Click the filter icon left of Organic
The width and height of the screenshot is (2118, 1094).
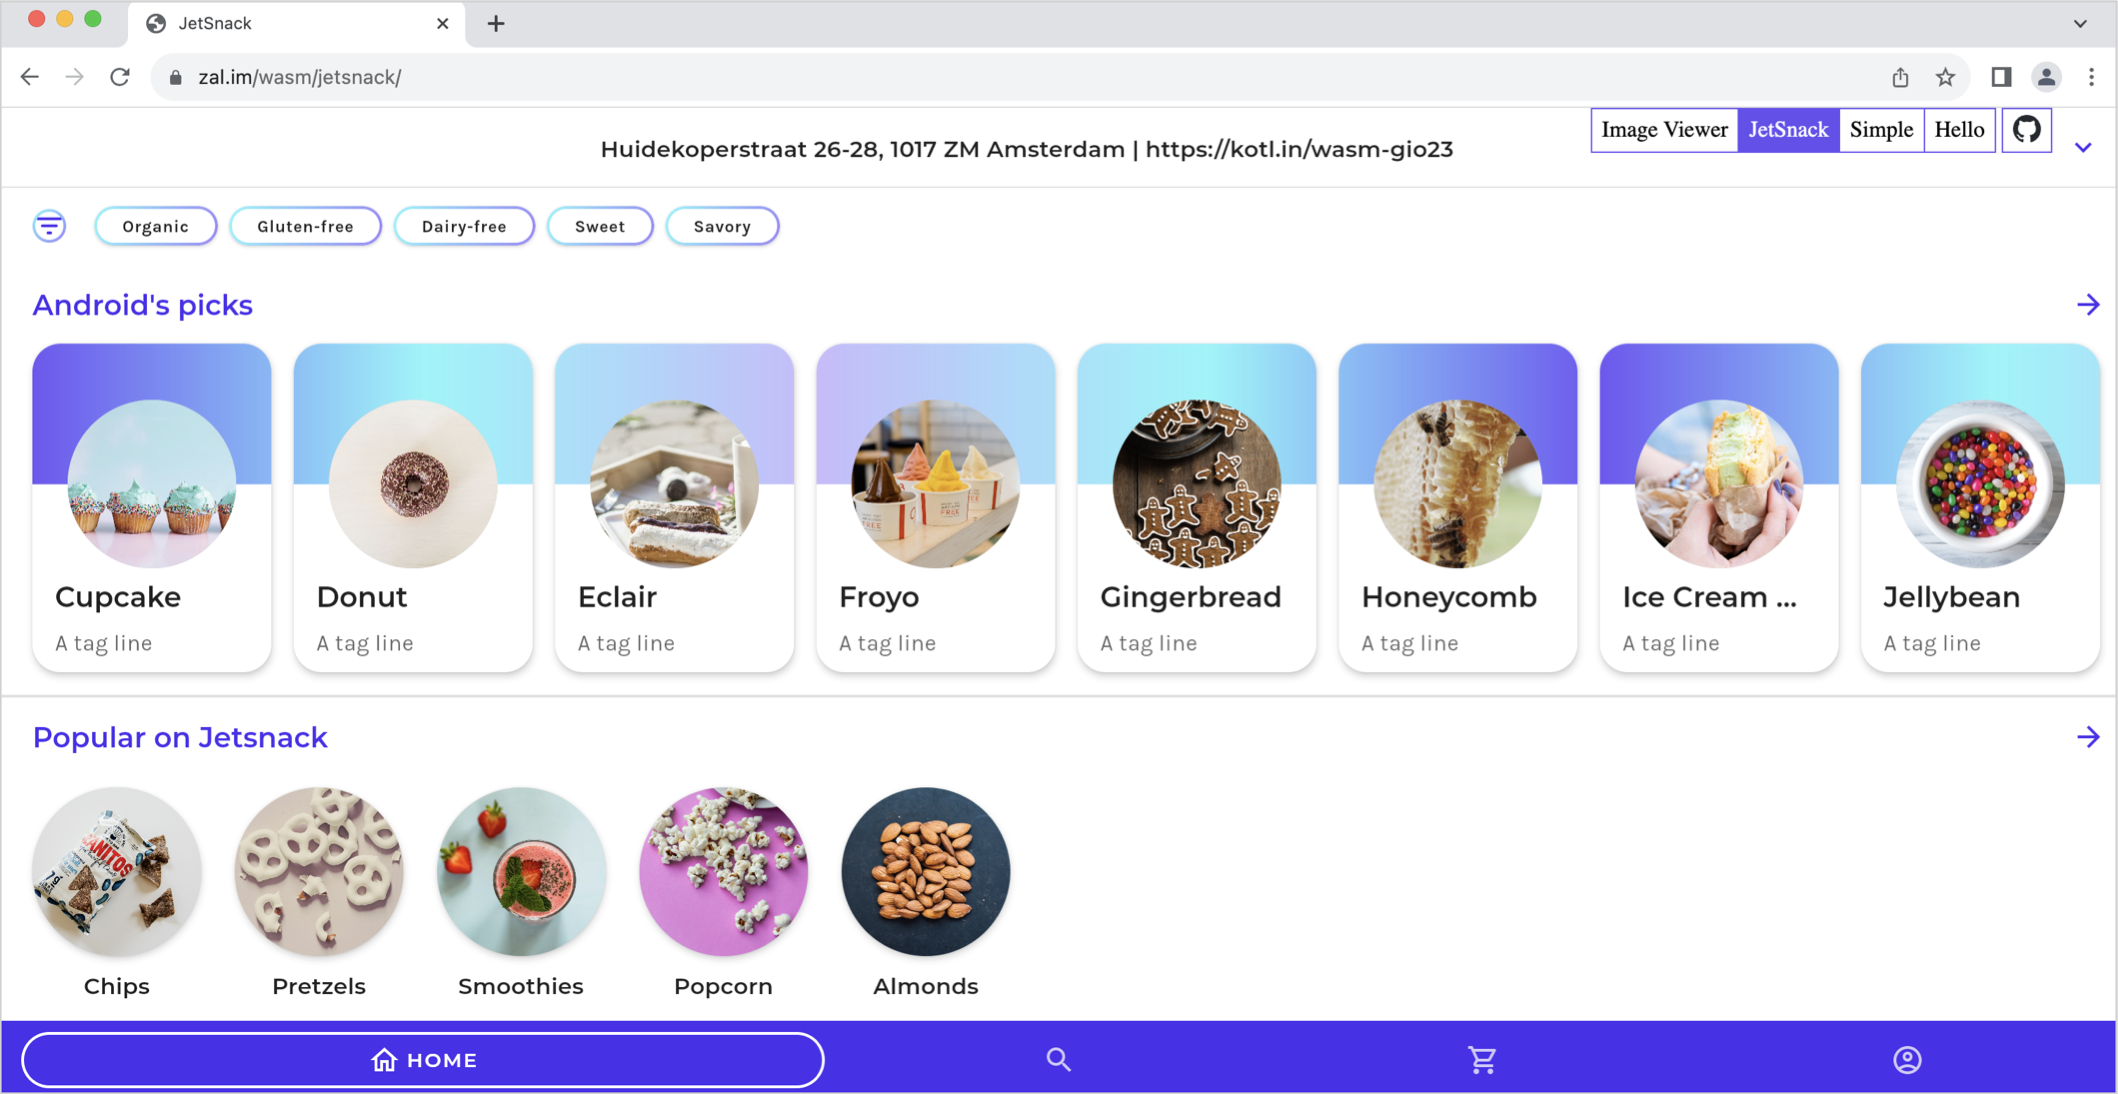(x=49, y=225)
